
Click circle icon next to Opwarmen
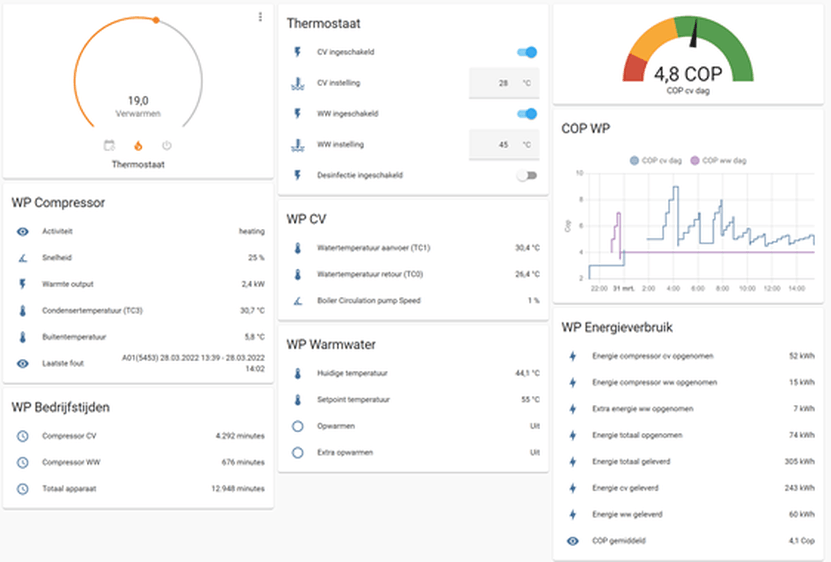click(x=298, y=426)
